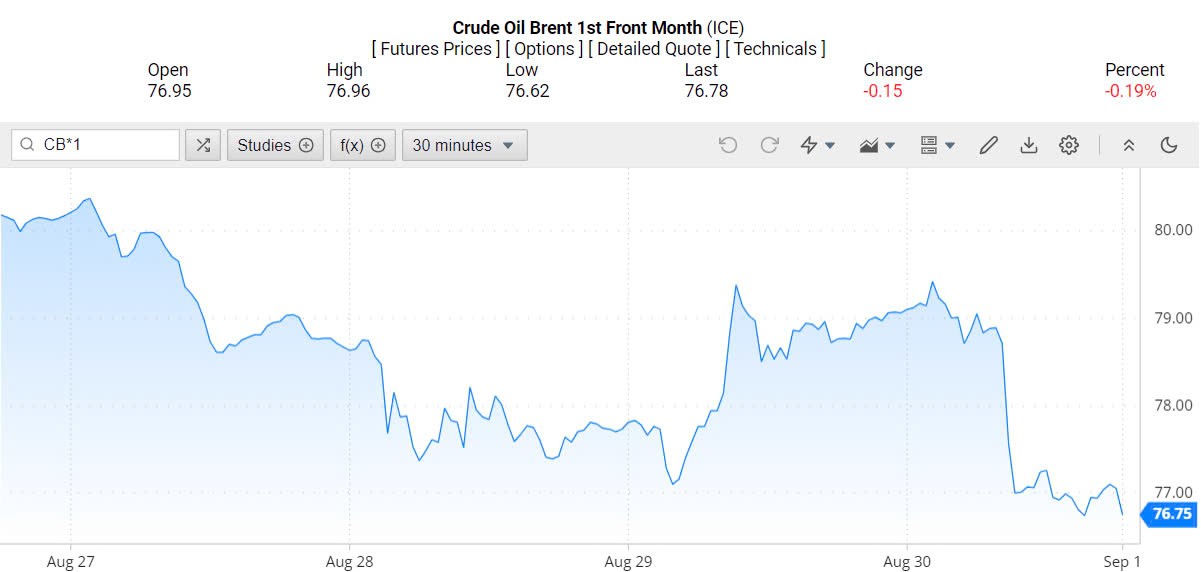This screenshot has width=1201, height=572.
Task: Open the events lightning dropdown
Action: tap(818, 145)
